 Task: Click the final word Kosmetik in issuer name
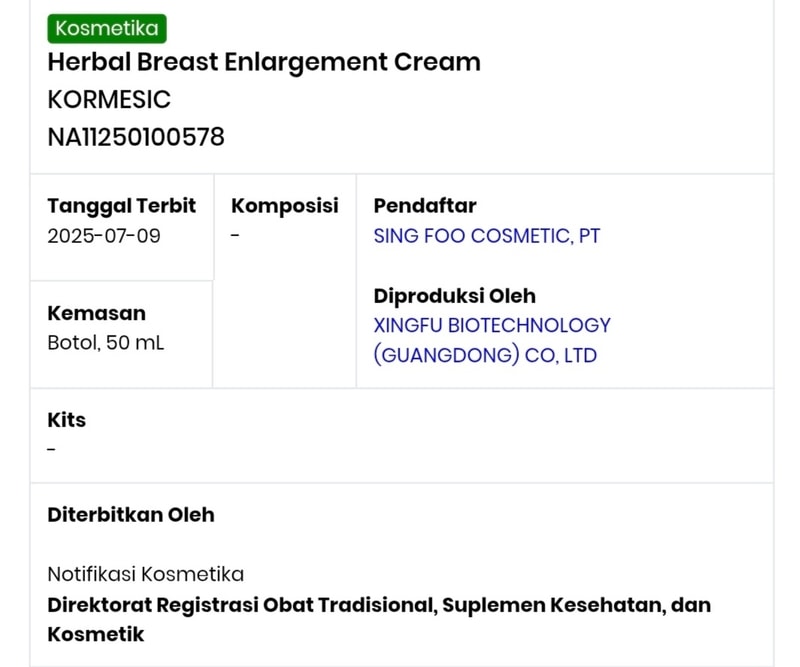pyautogui.click(x=96, y=634)
